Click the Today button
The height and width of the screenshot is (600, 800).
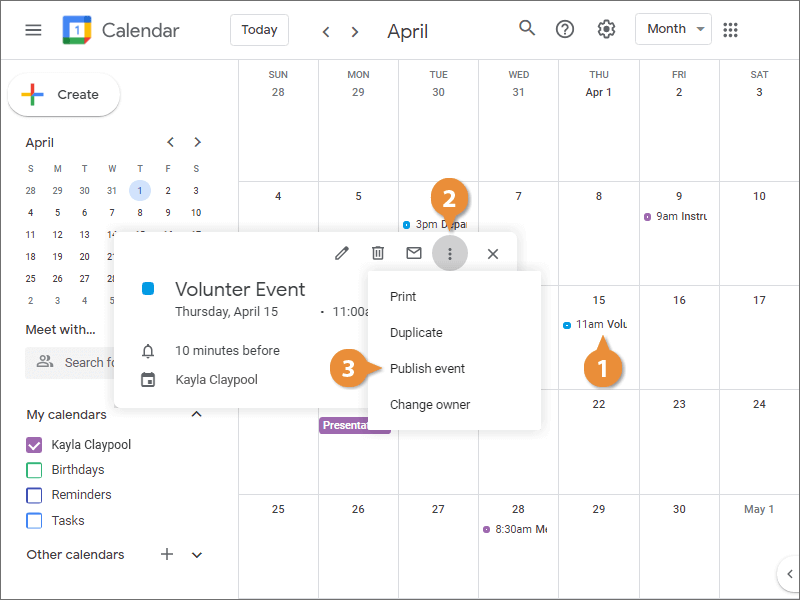click(x=259, y=30)
